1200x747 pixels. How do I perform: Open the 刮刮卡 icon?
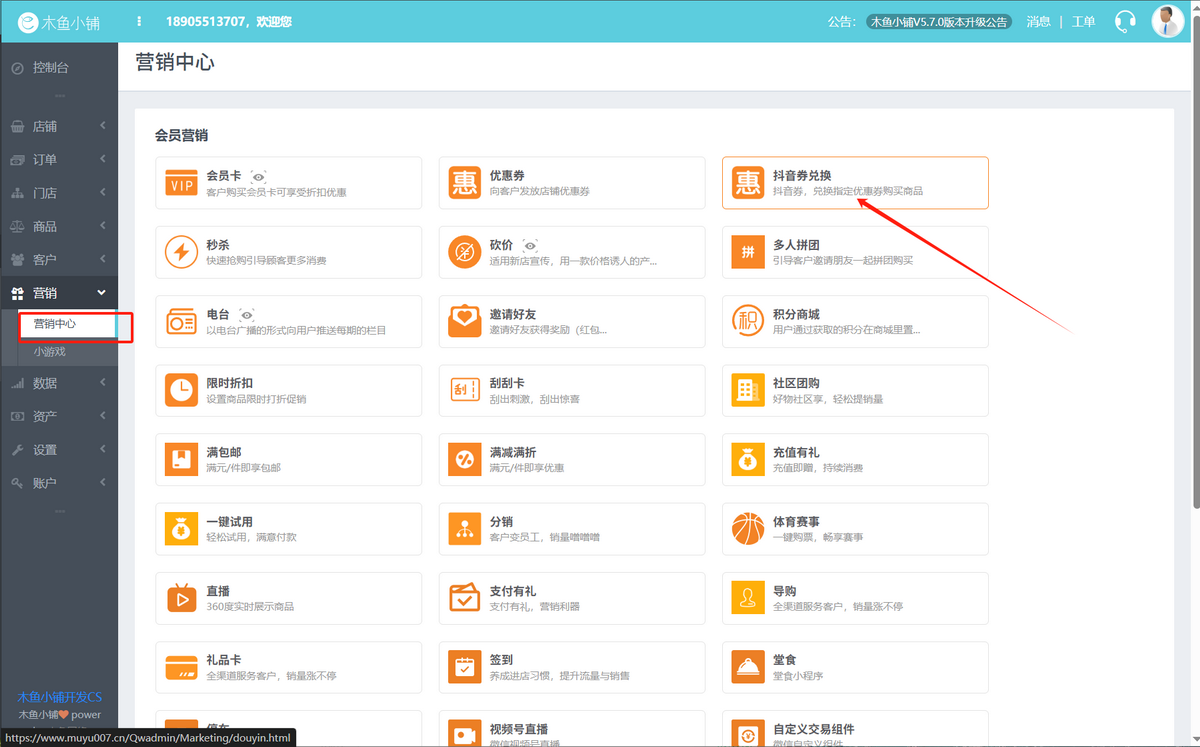coord(465,391)
